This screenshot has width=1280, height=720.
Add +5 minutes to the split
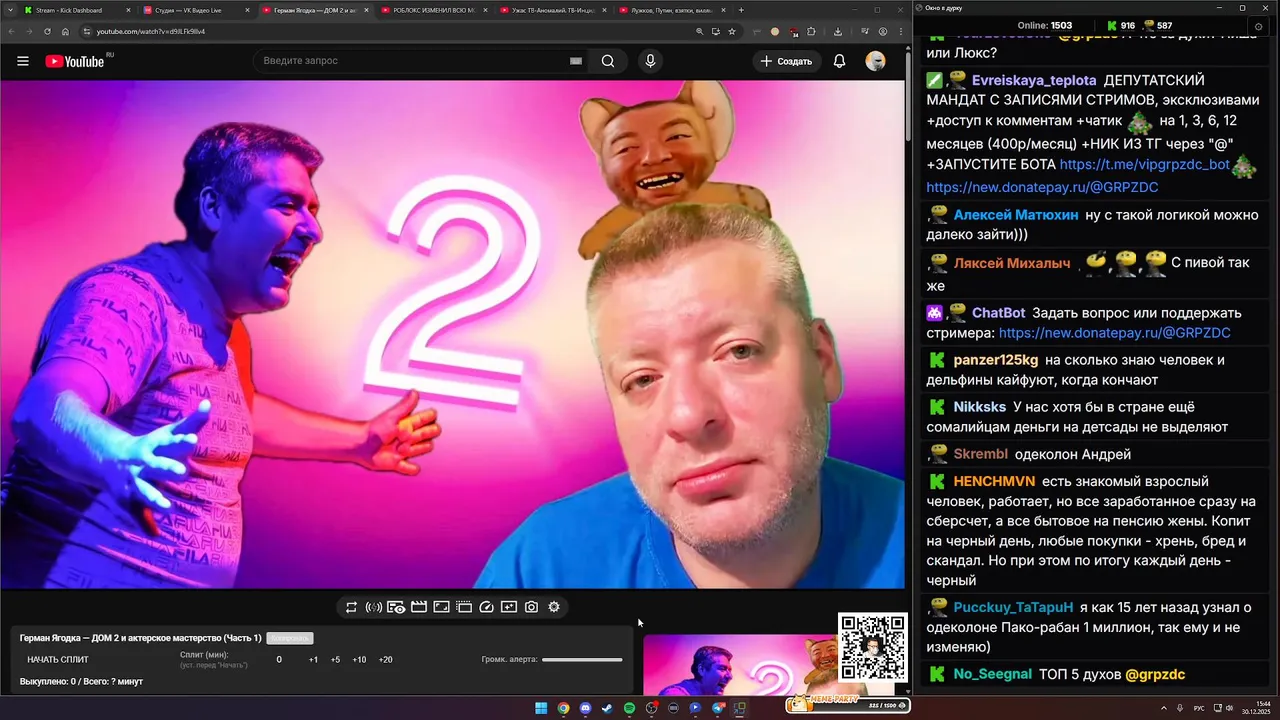tap(335, 660)
